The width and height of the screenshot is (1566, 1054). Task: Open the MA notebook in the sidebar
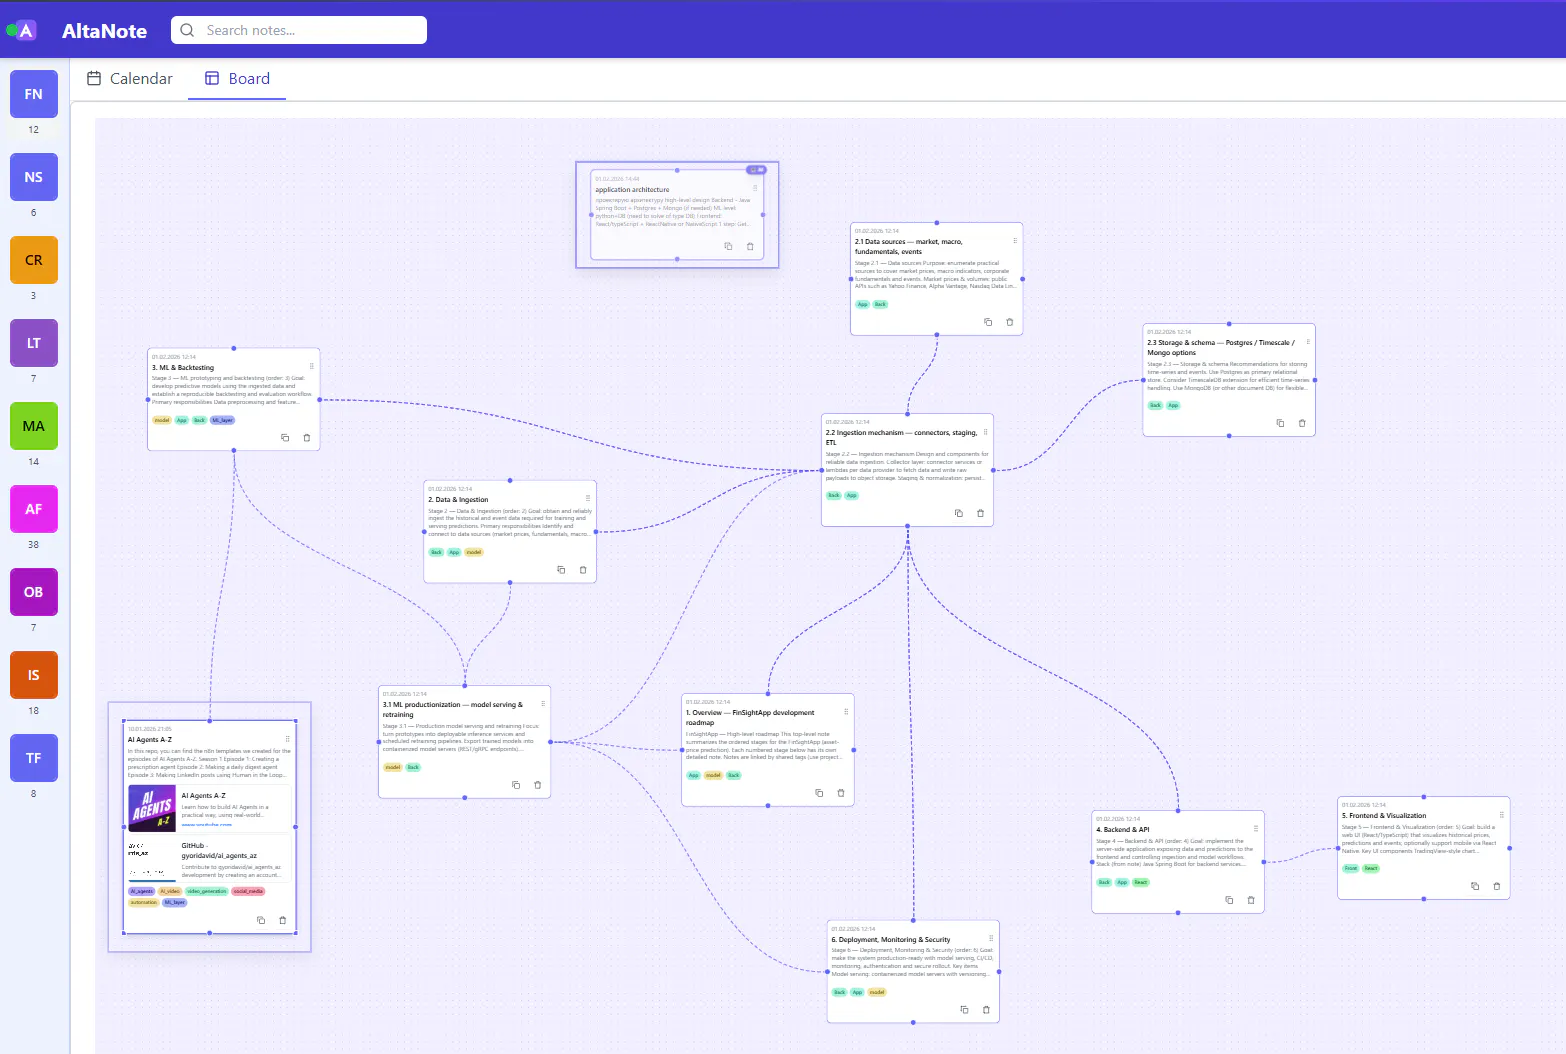tap(34, 426)
